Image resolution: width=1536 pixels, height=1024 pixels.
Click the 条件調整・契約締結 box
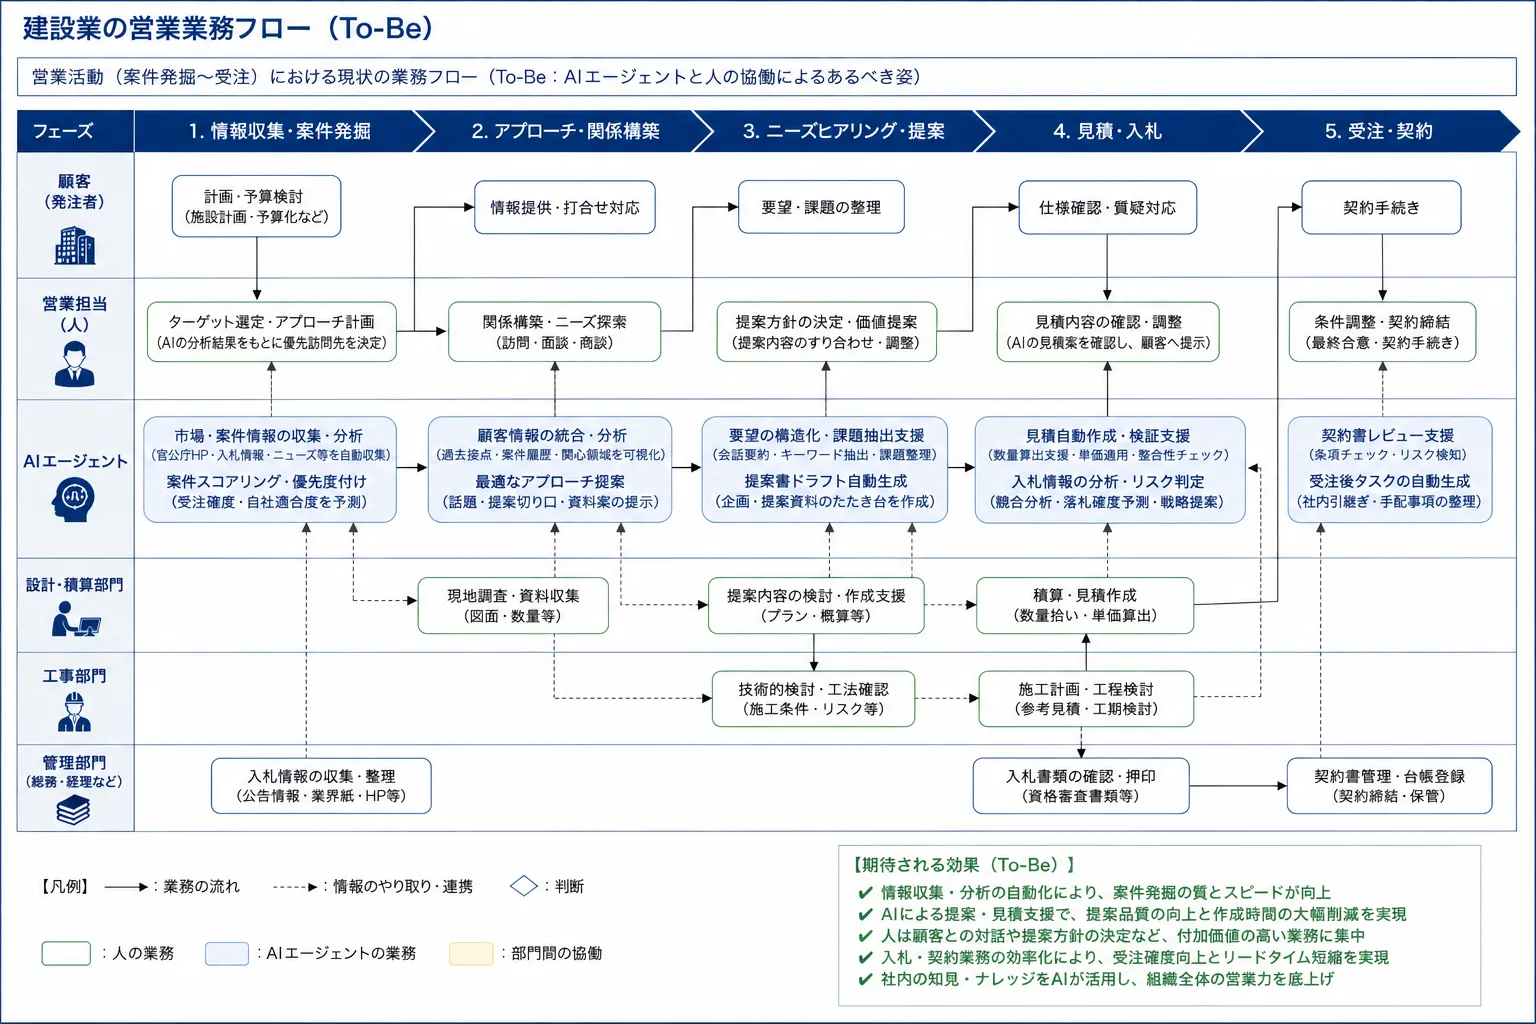pyautogui.click(x=1382, y=332)
